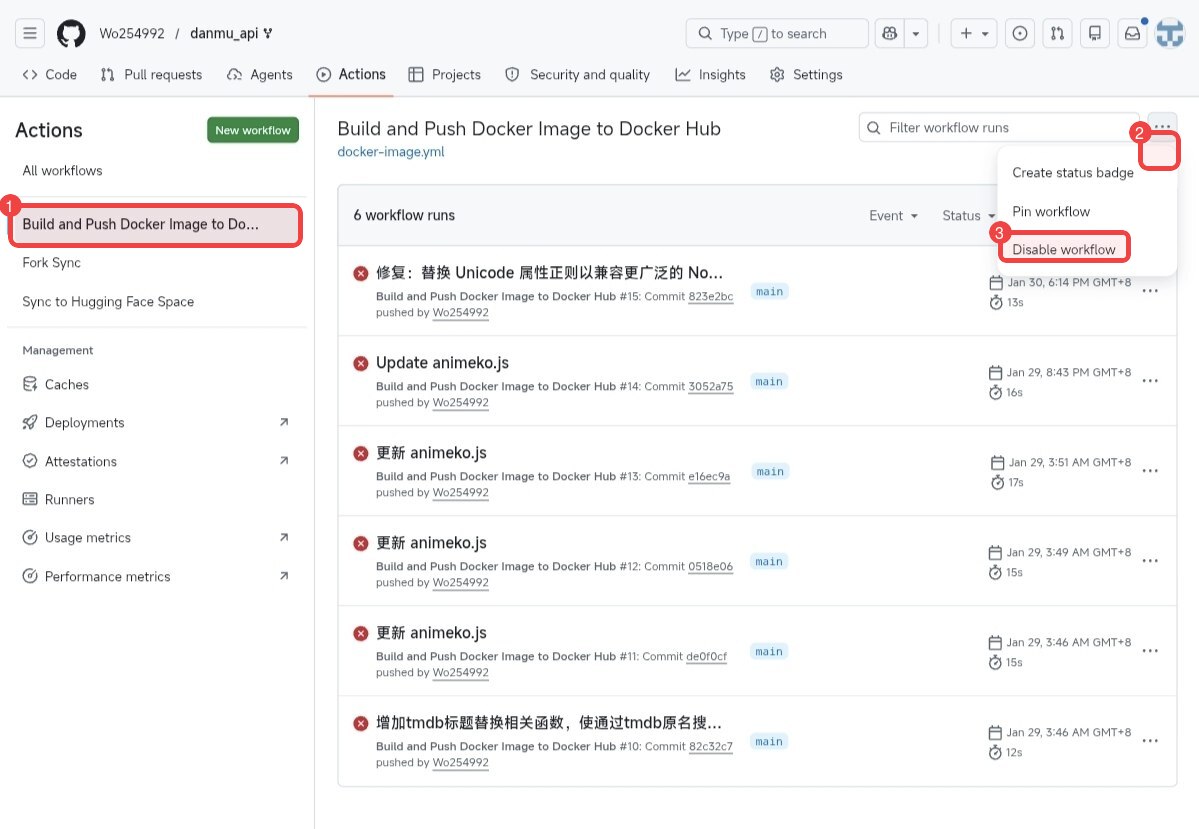The image size is (1199, 829).
Task: Open commit e16ec9a link
Action: pos(709,476)
